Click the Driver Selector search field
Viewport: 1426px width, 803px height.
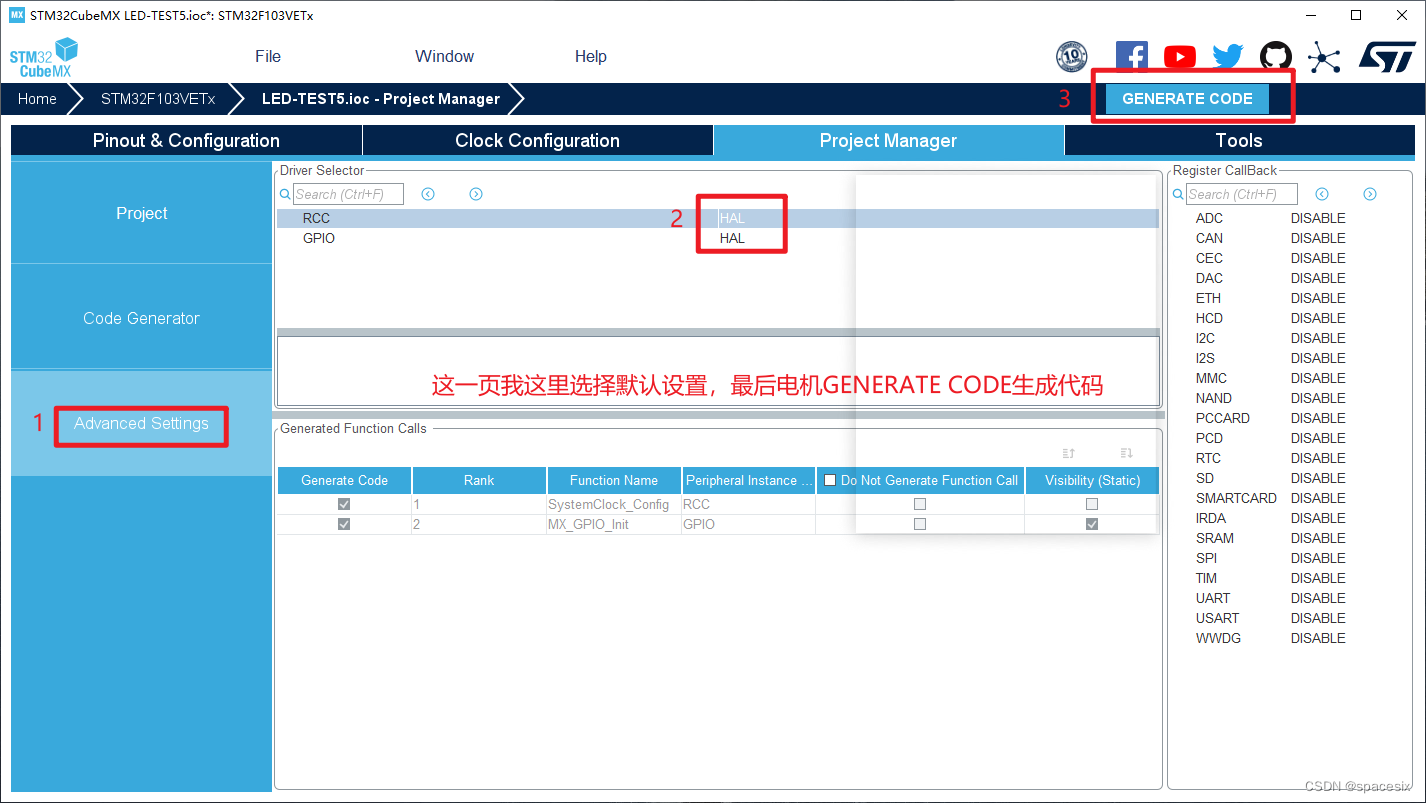point(348,194)
